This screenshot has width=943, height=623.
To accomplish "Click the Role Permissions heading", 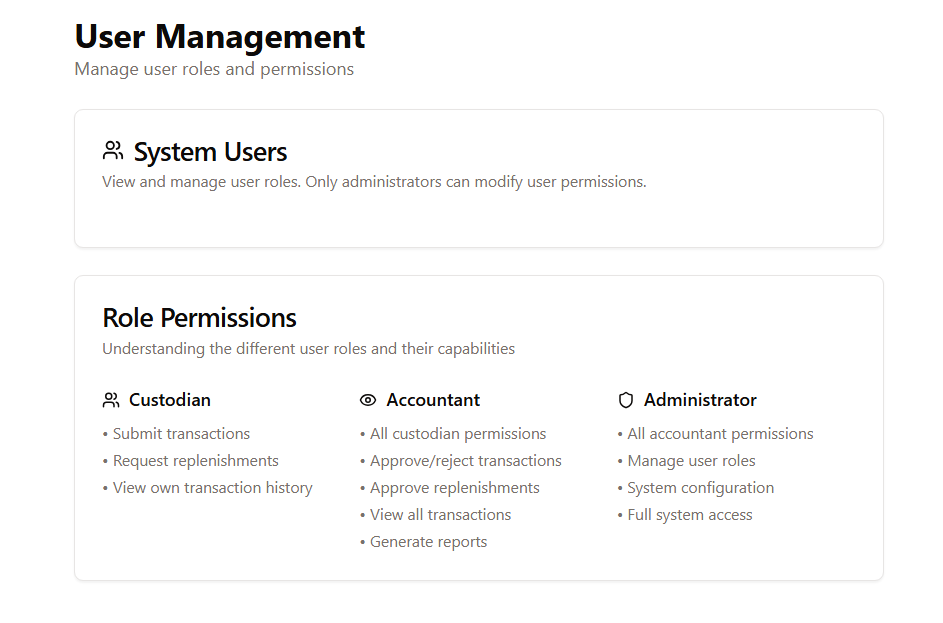I will coord(200,318).
